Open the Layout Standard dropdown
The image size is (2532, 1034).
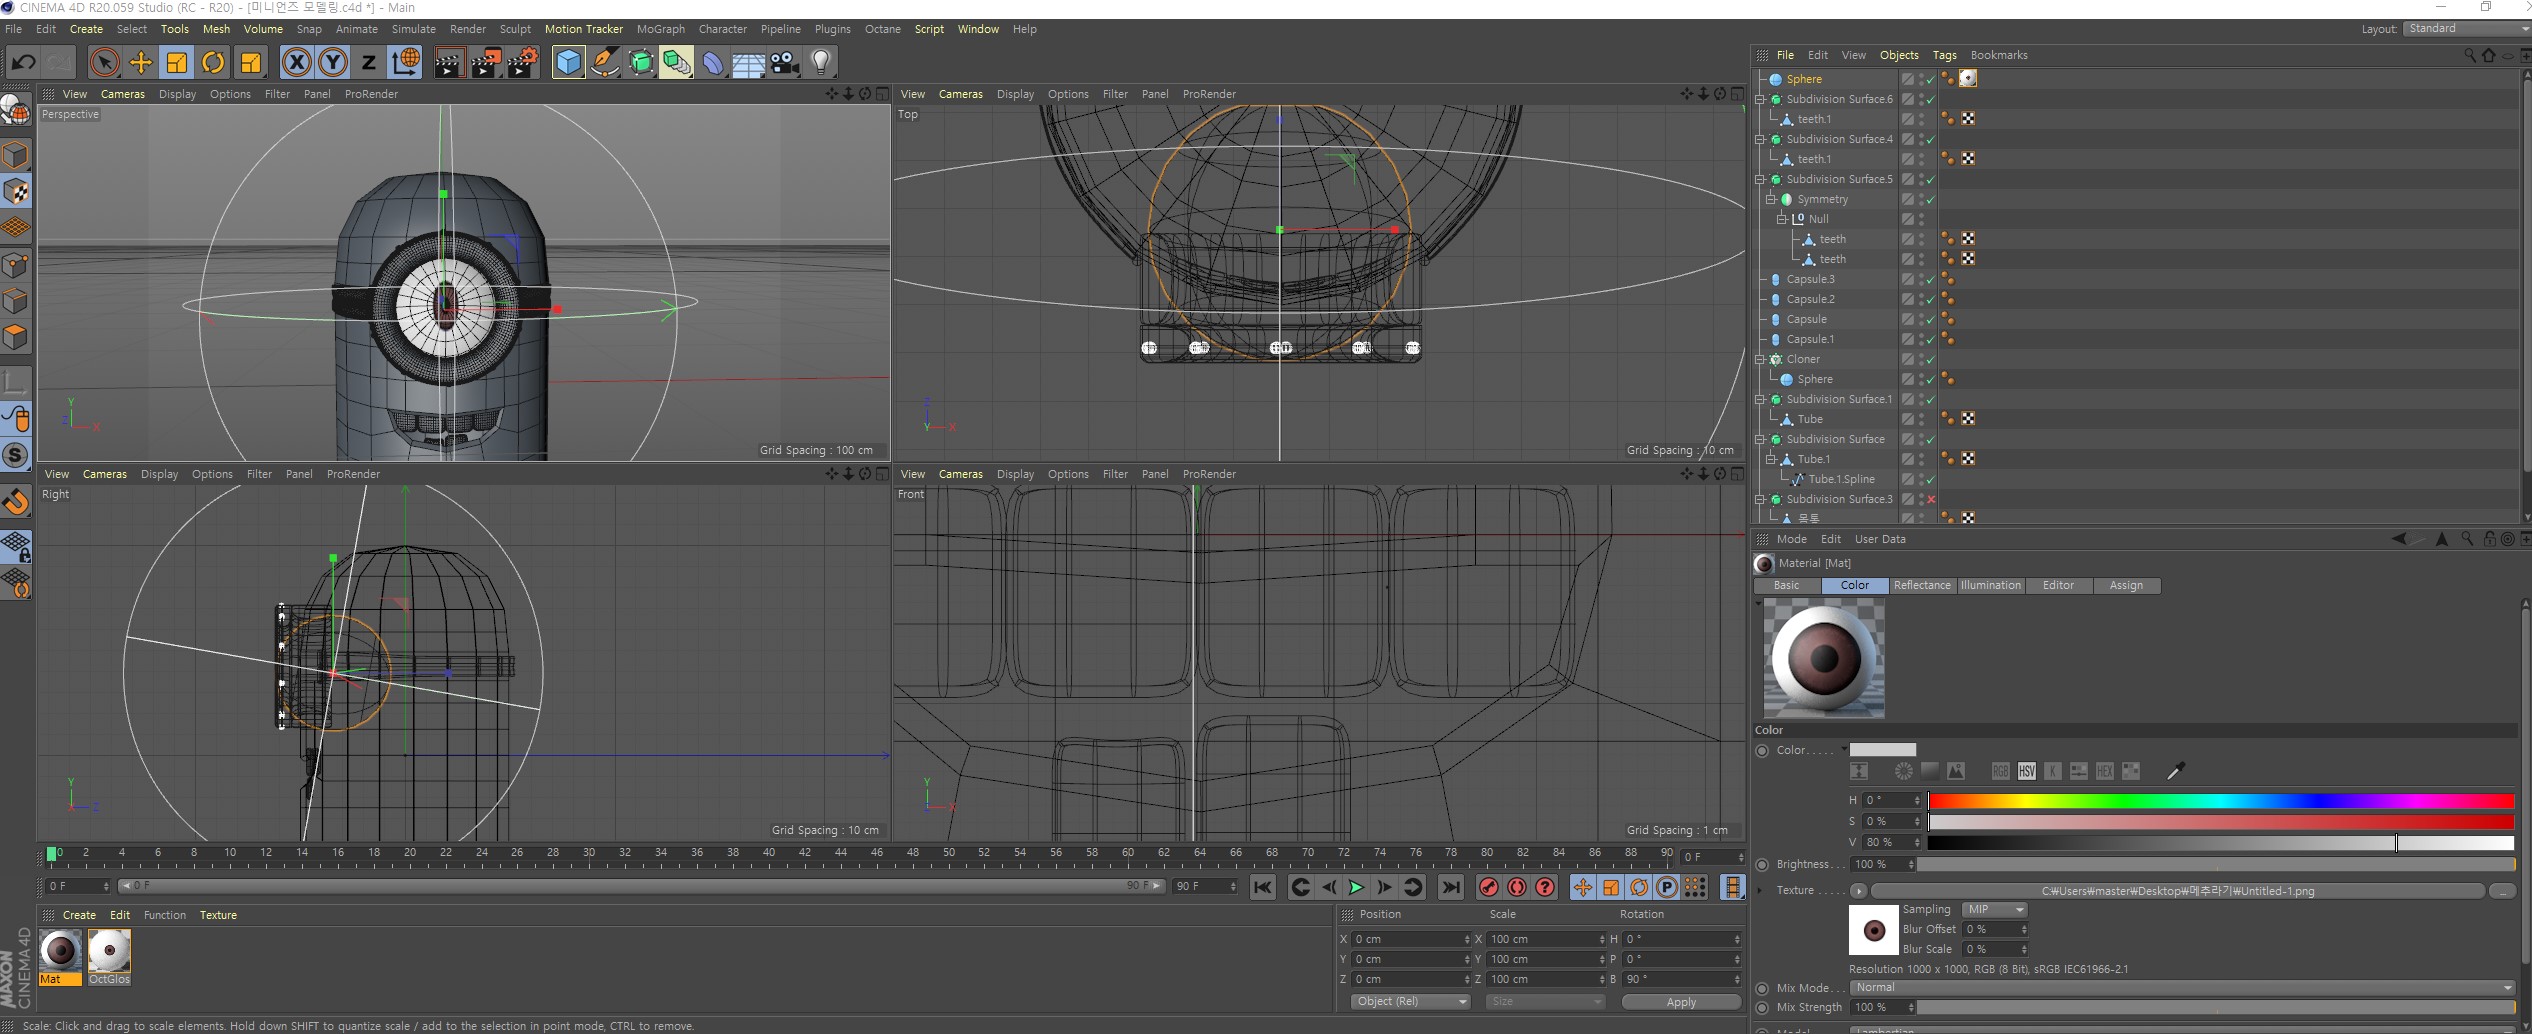2466,29
